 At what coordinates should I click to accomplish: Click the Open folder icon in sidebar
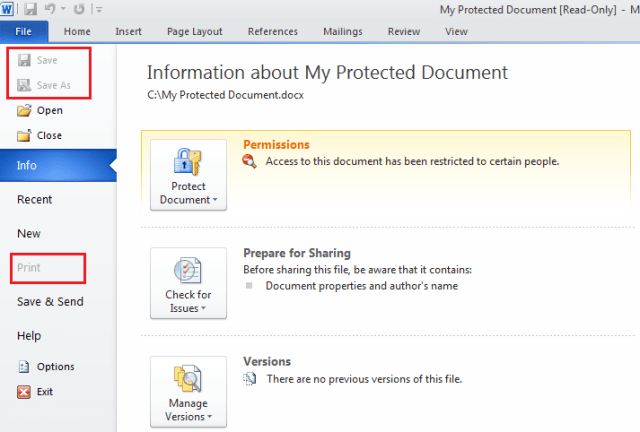tap(25, 110)
